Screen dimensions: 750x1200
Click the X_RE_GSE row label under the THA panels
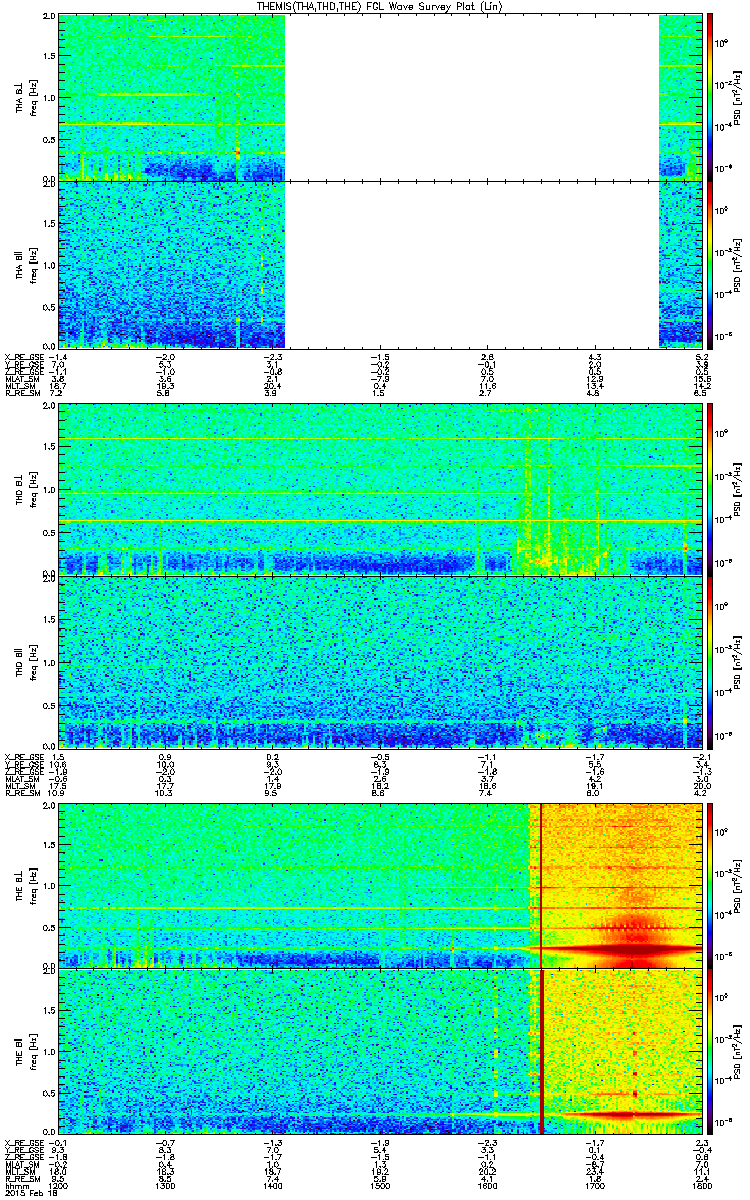24,357
